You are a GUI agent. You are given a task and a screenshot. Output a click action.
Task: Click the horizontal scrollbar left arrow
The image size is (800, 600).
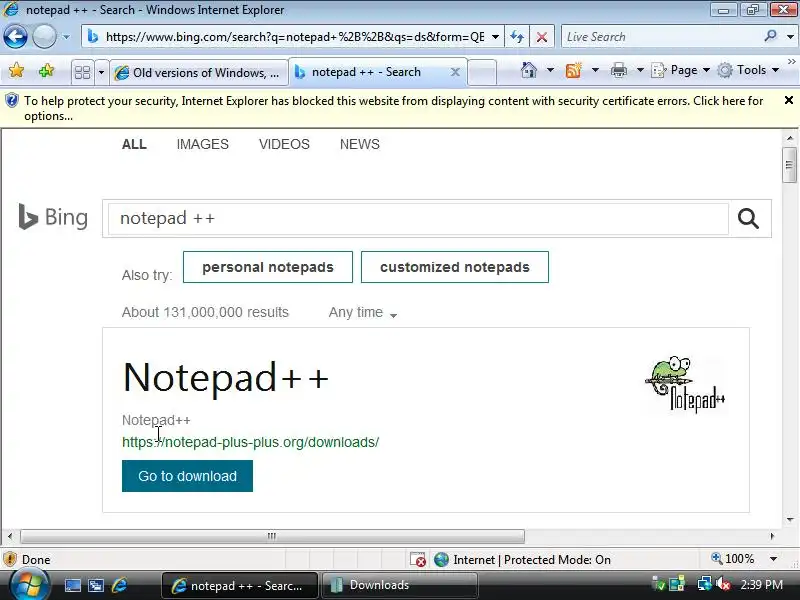click(x=10, y=536)
